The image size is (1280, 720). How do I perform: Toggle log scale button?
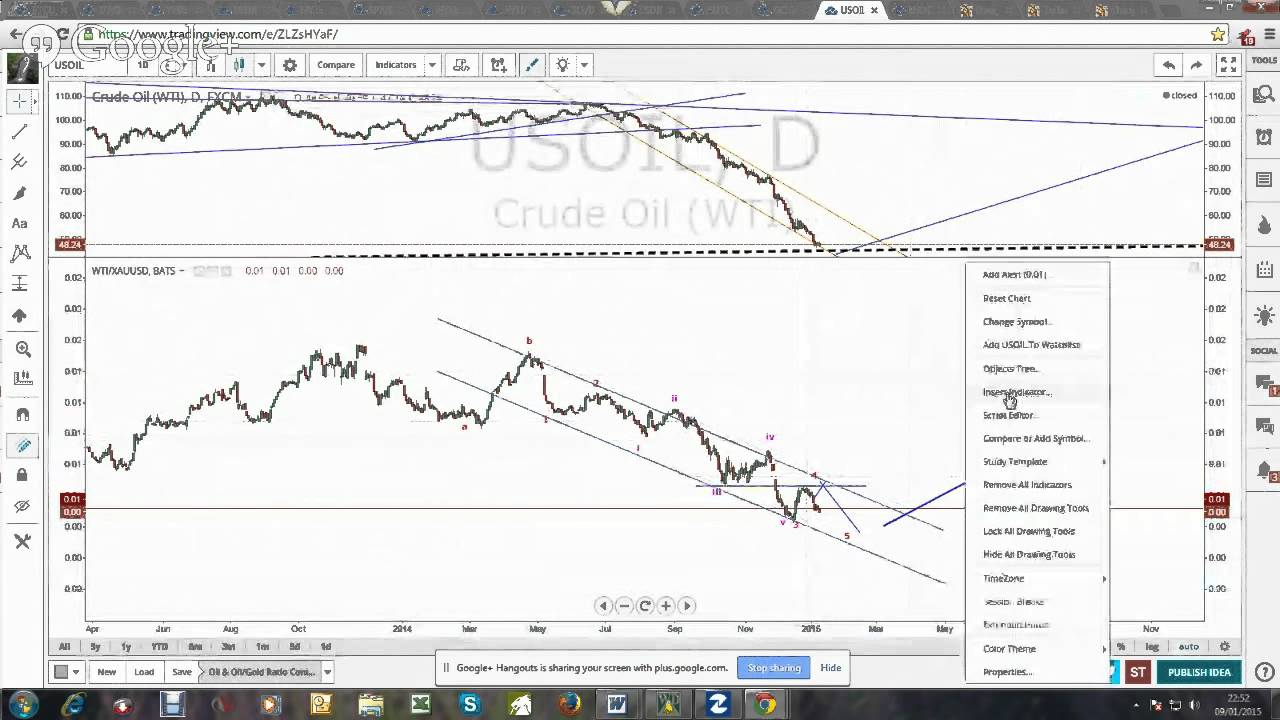[x=1152, y=647]
